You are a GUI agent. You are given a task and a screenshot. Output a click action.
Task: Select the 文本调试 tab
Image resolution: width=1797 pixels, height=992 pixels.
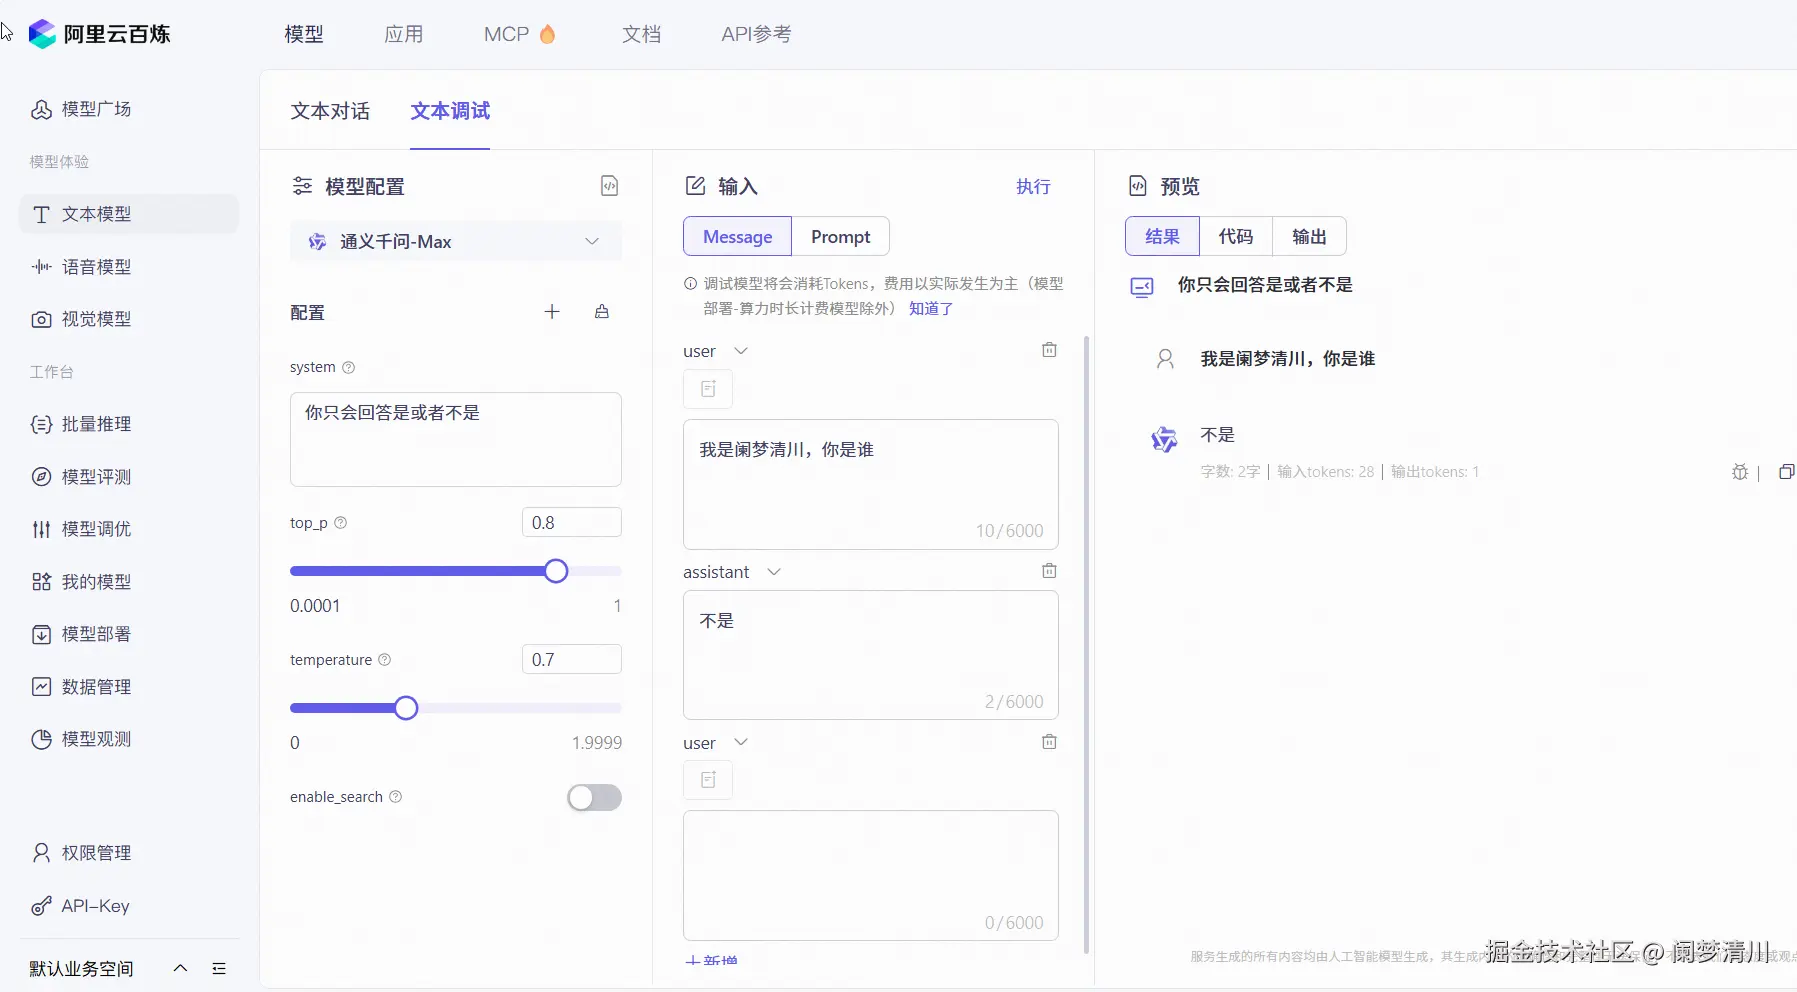click(450, 111)
